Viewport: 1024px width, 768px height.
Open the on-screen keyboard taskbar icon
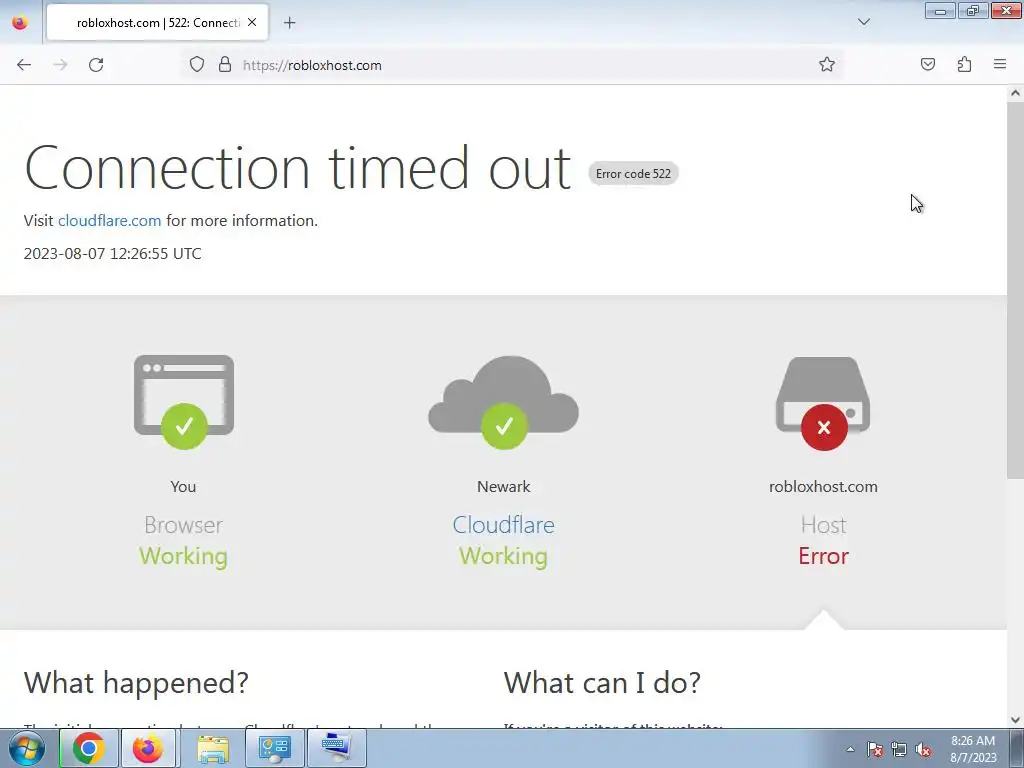pyautogui.click(x=336, y=748)
